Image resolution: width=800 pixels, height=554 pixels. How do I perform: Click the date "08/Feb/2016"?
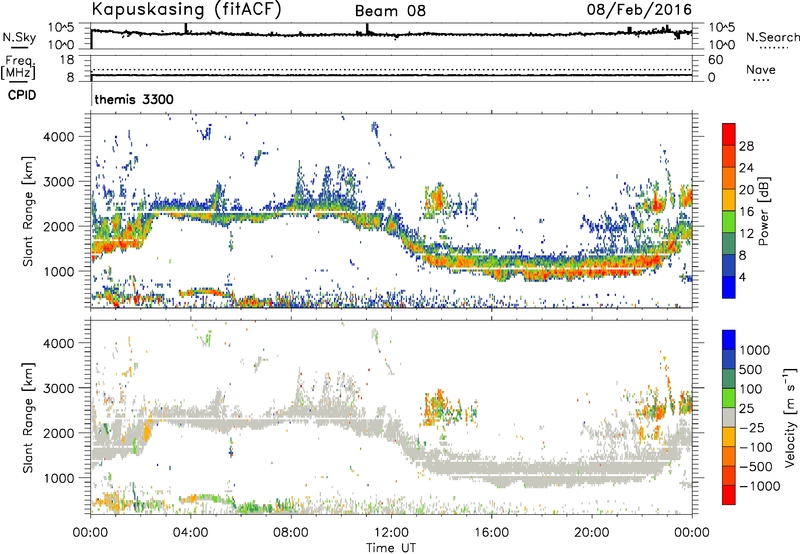[639, 9]
